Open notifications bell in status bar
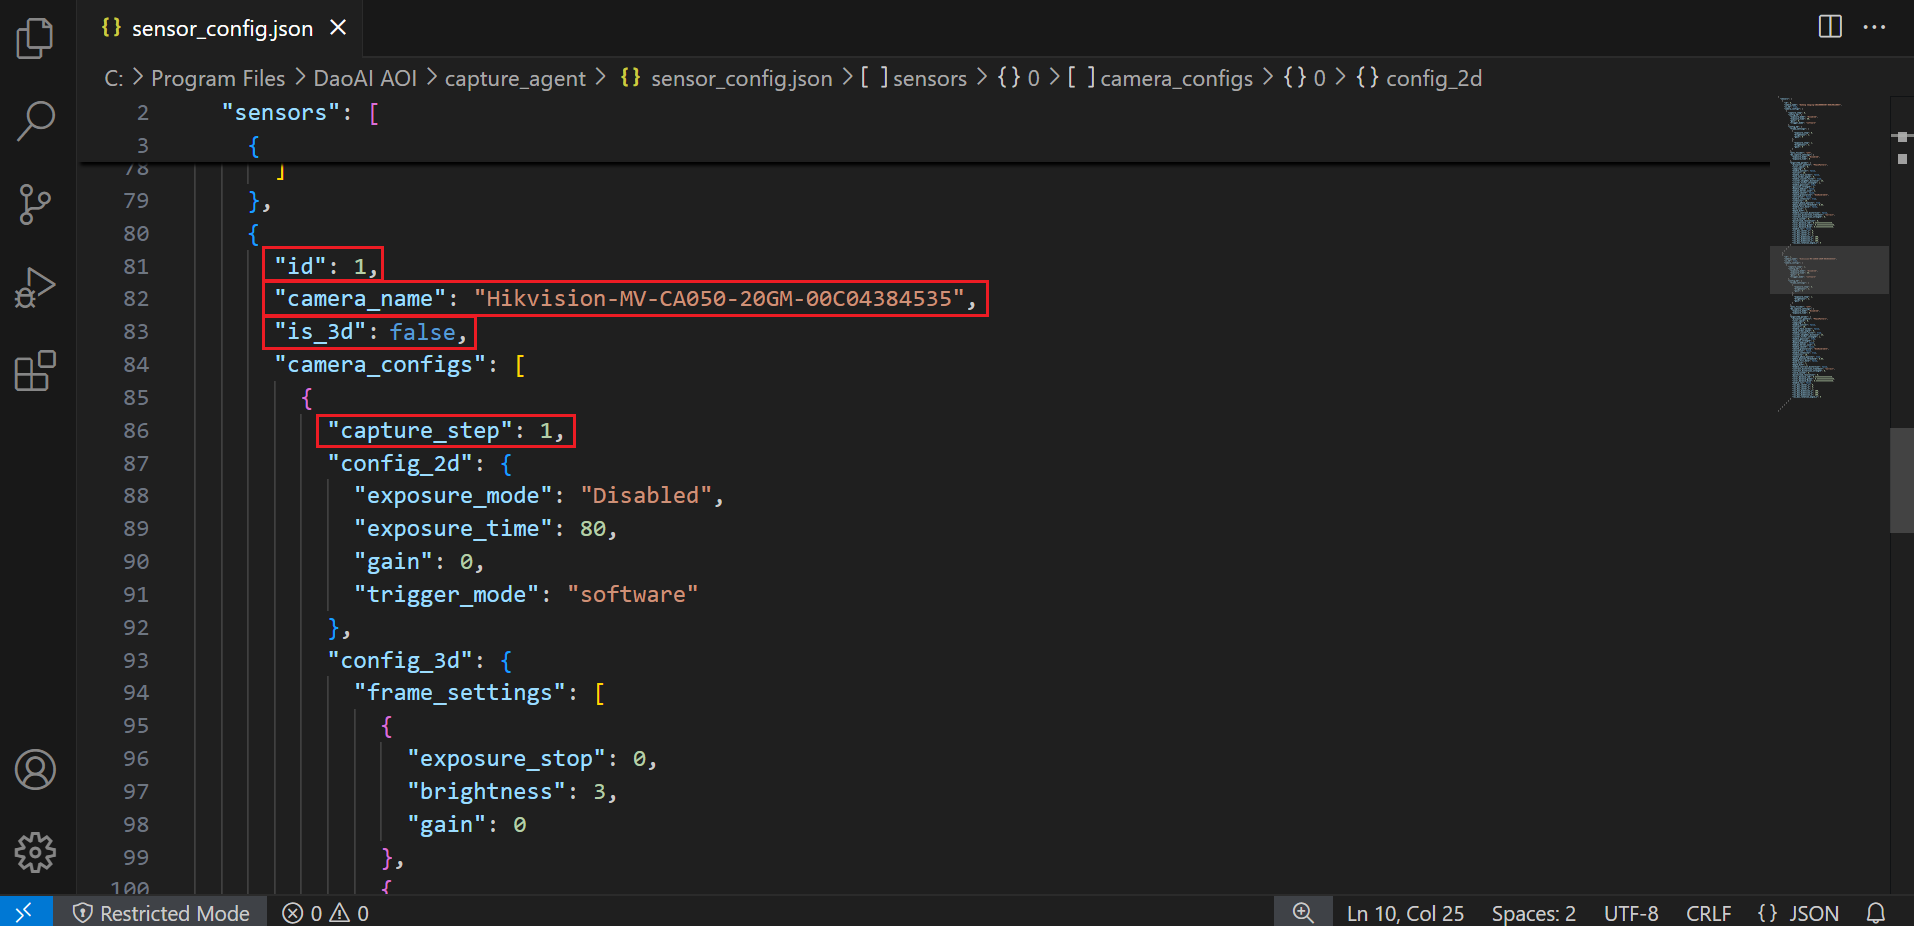This screenshot has width=1914, height=926. coord(1876,913)
